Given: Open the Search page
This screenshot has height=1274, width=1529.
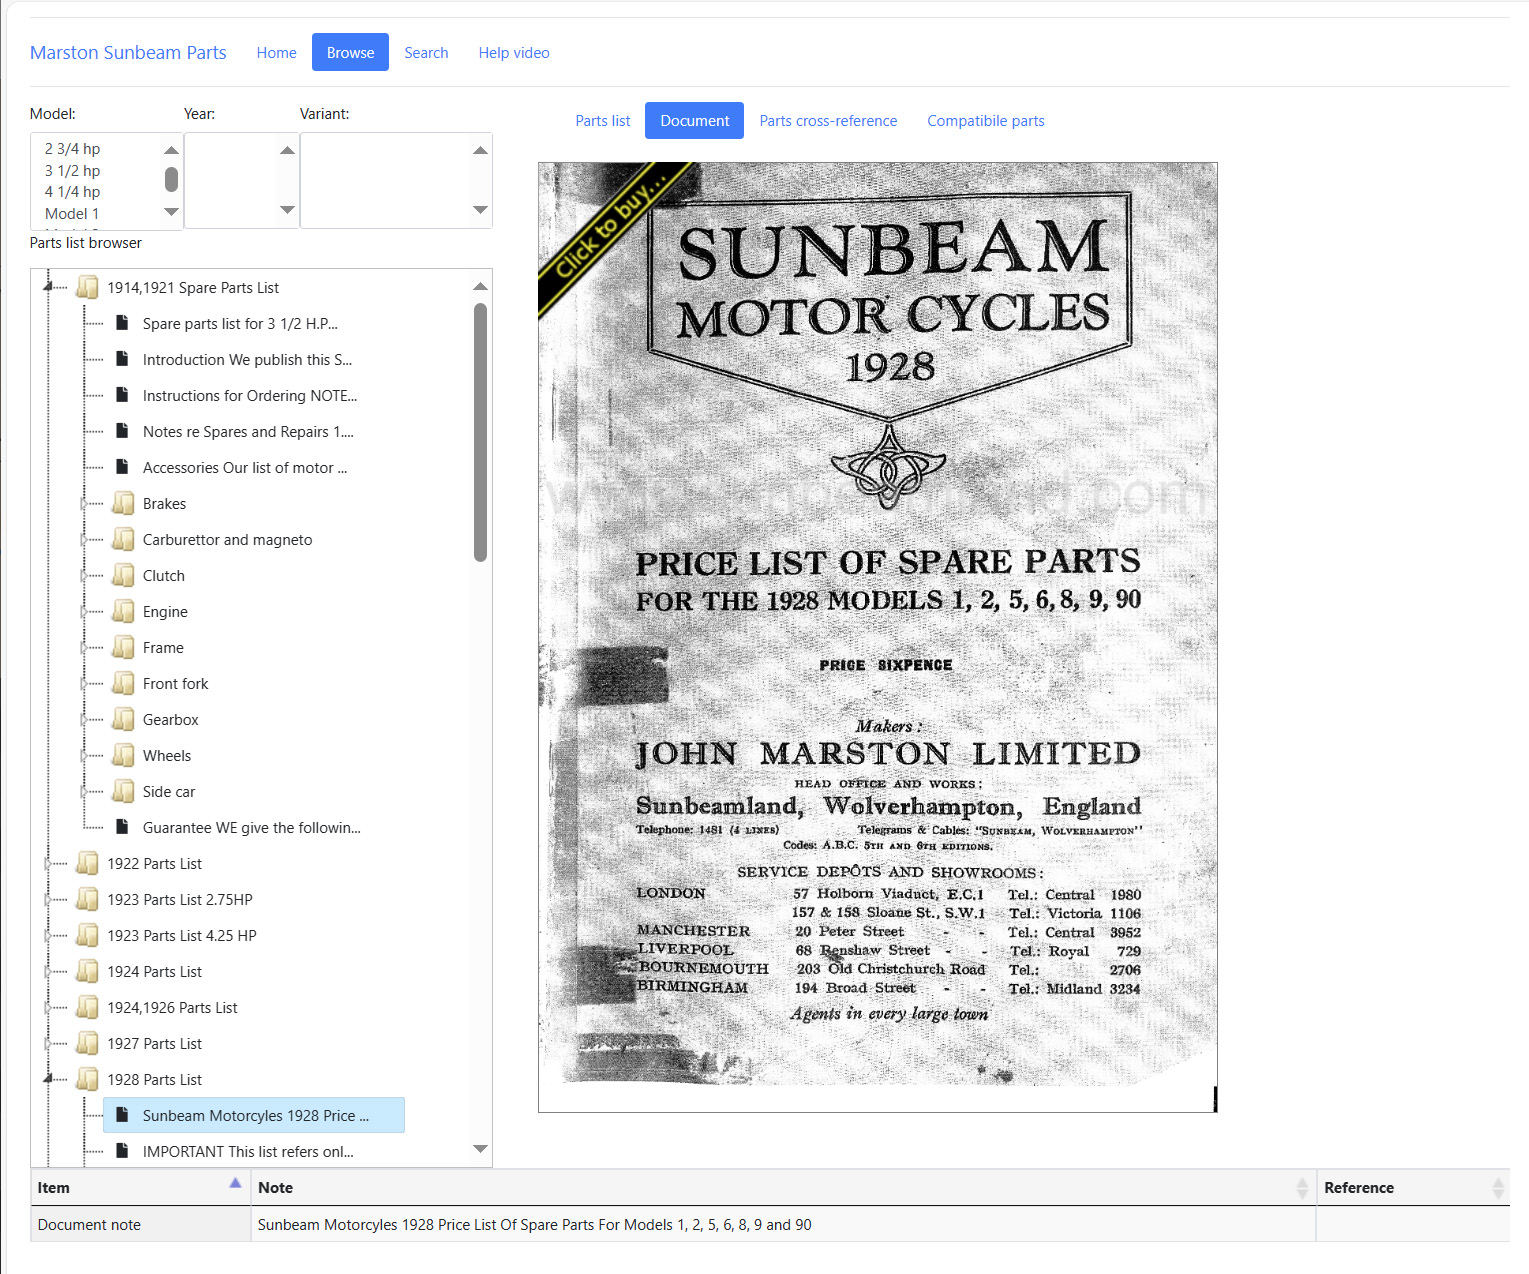Looking at the screenshot, I should 426,53.
